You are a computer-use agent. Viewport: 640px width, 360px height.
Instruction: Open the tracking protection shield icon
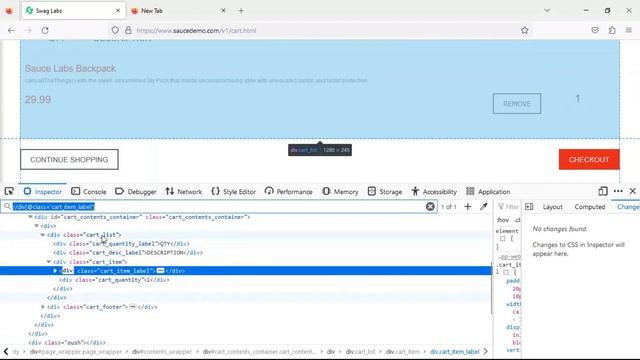(x=115, y=30)
